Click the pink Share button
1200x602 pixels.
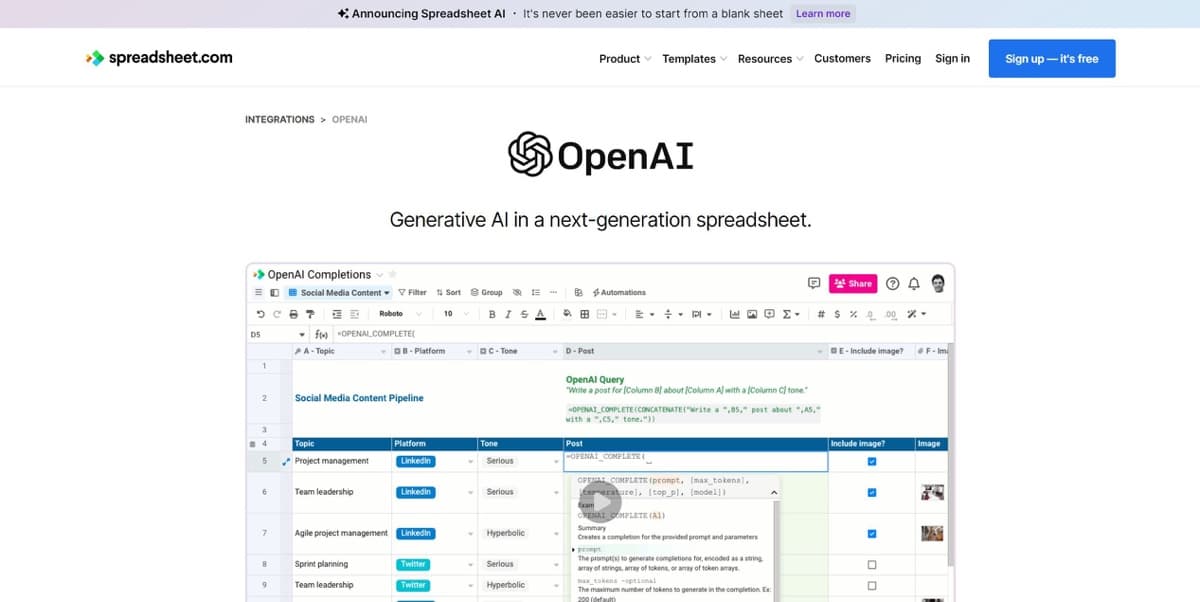point(853,283)
